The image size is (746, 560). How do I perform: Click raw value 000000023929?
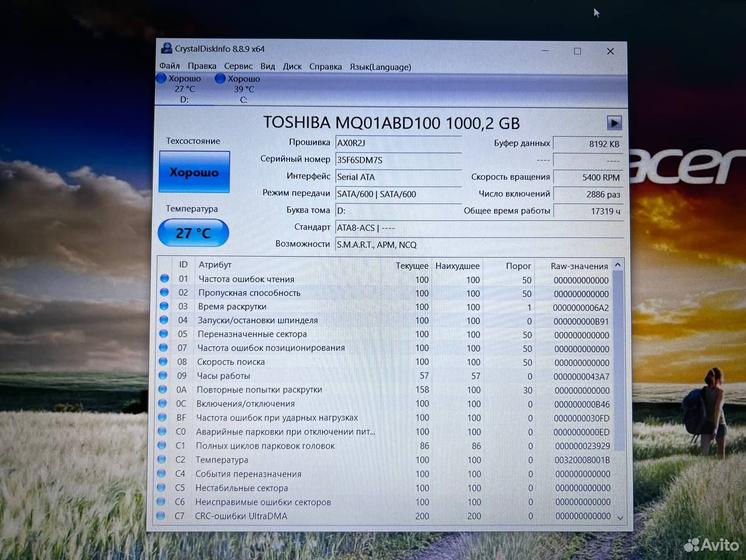click(582, 446)
